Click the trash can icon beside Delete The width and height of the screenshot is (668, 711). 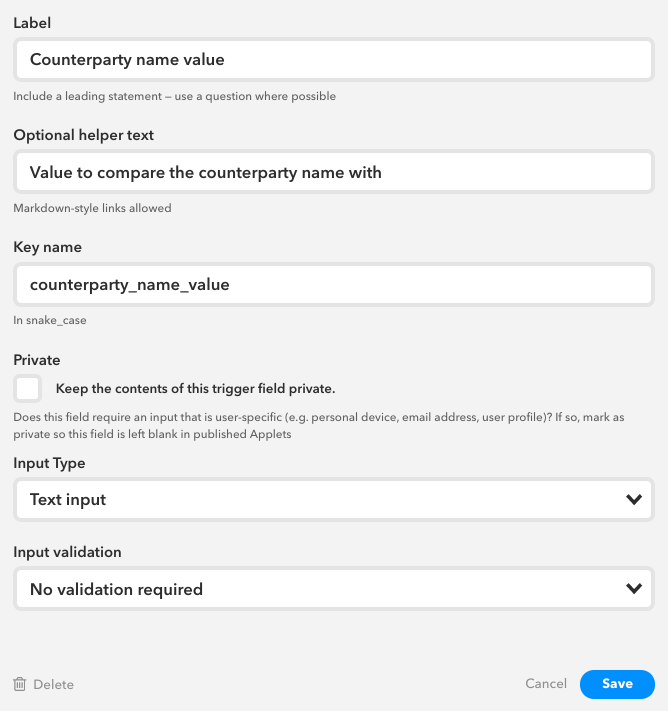[x=20, y=684]
